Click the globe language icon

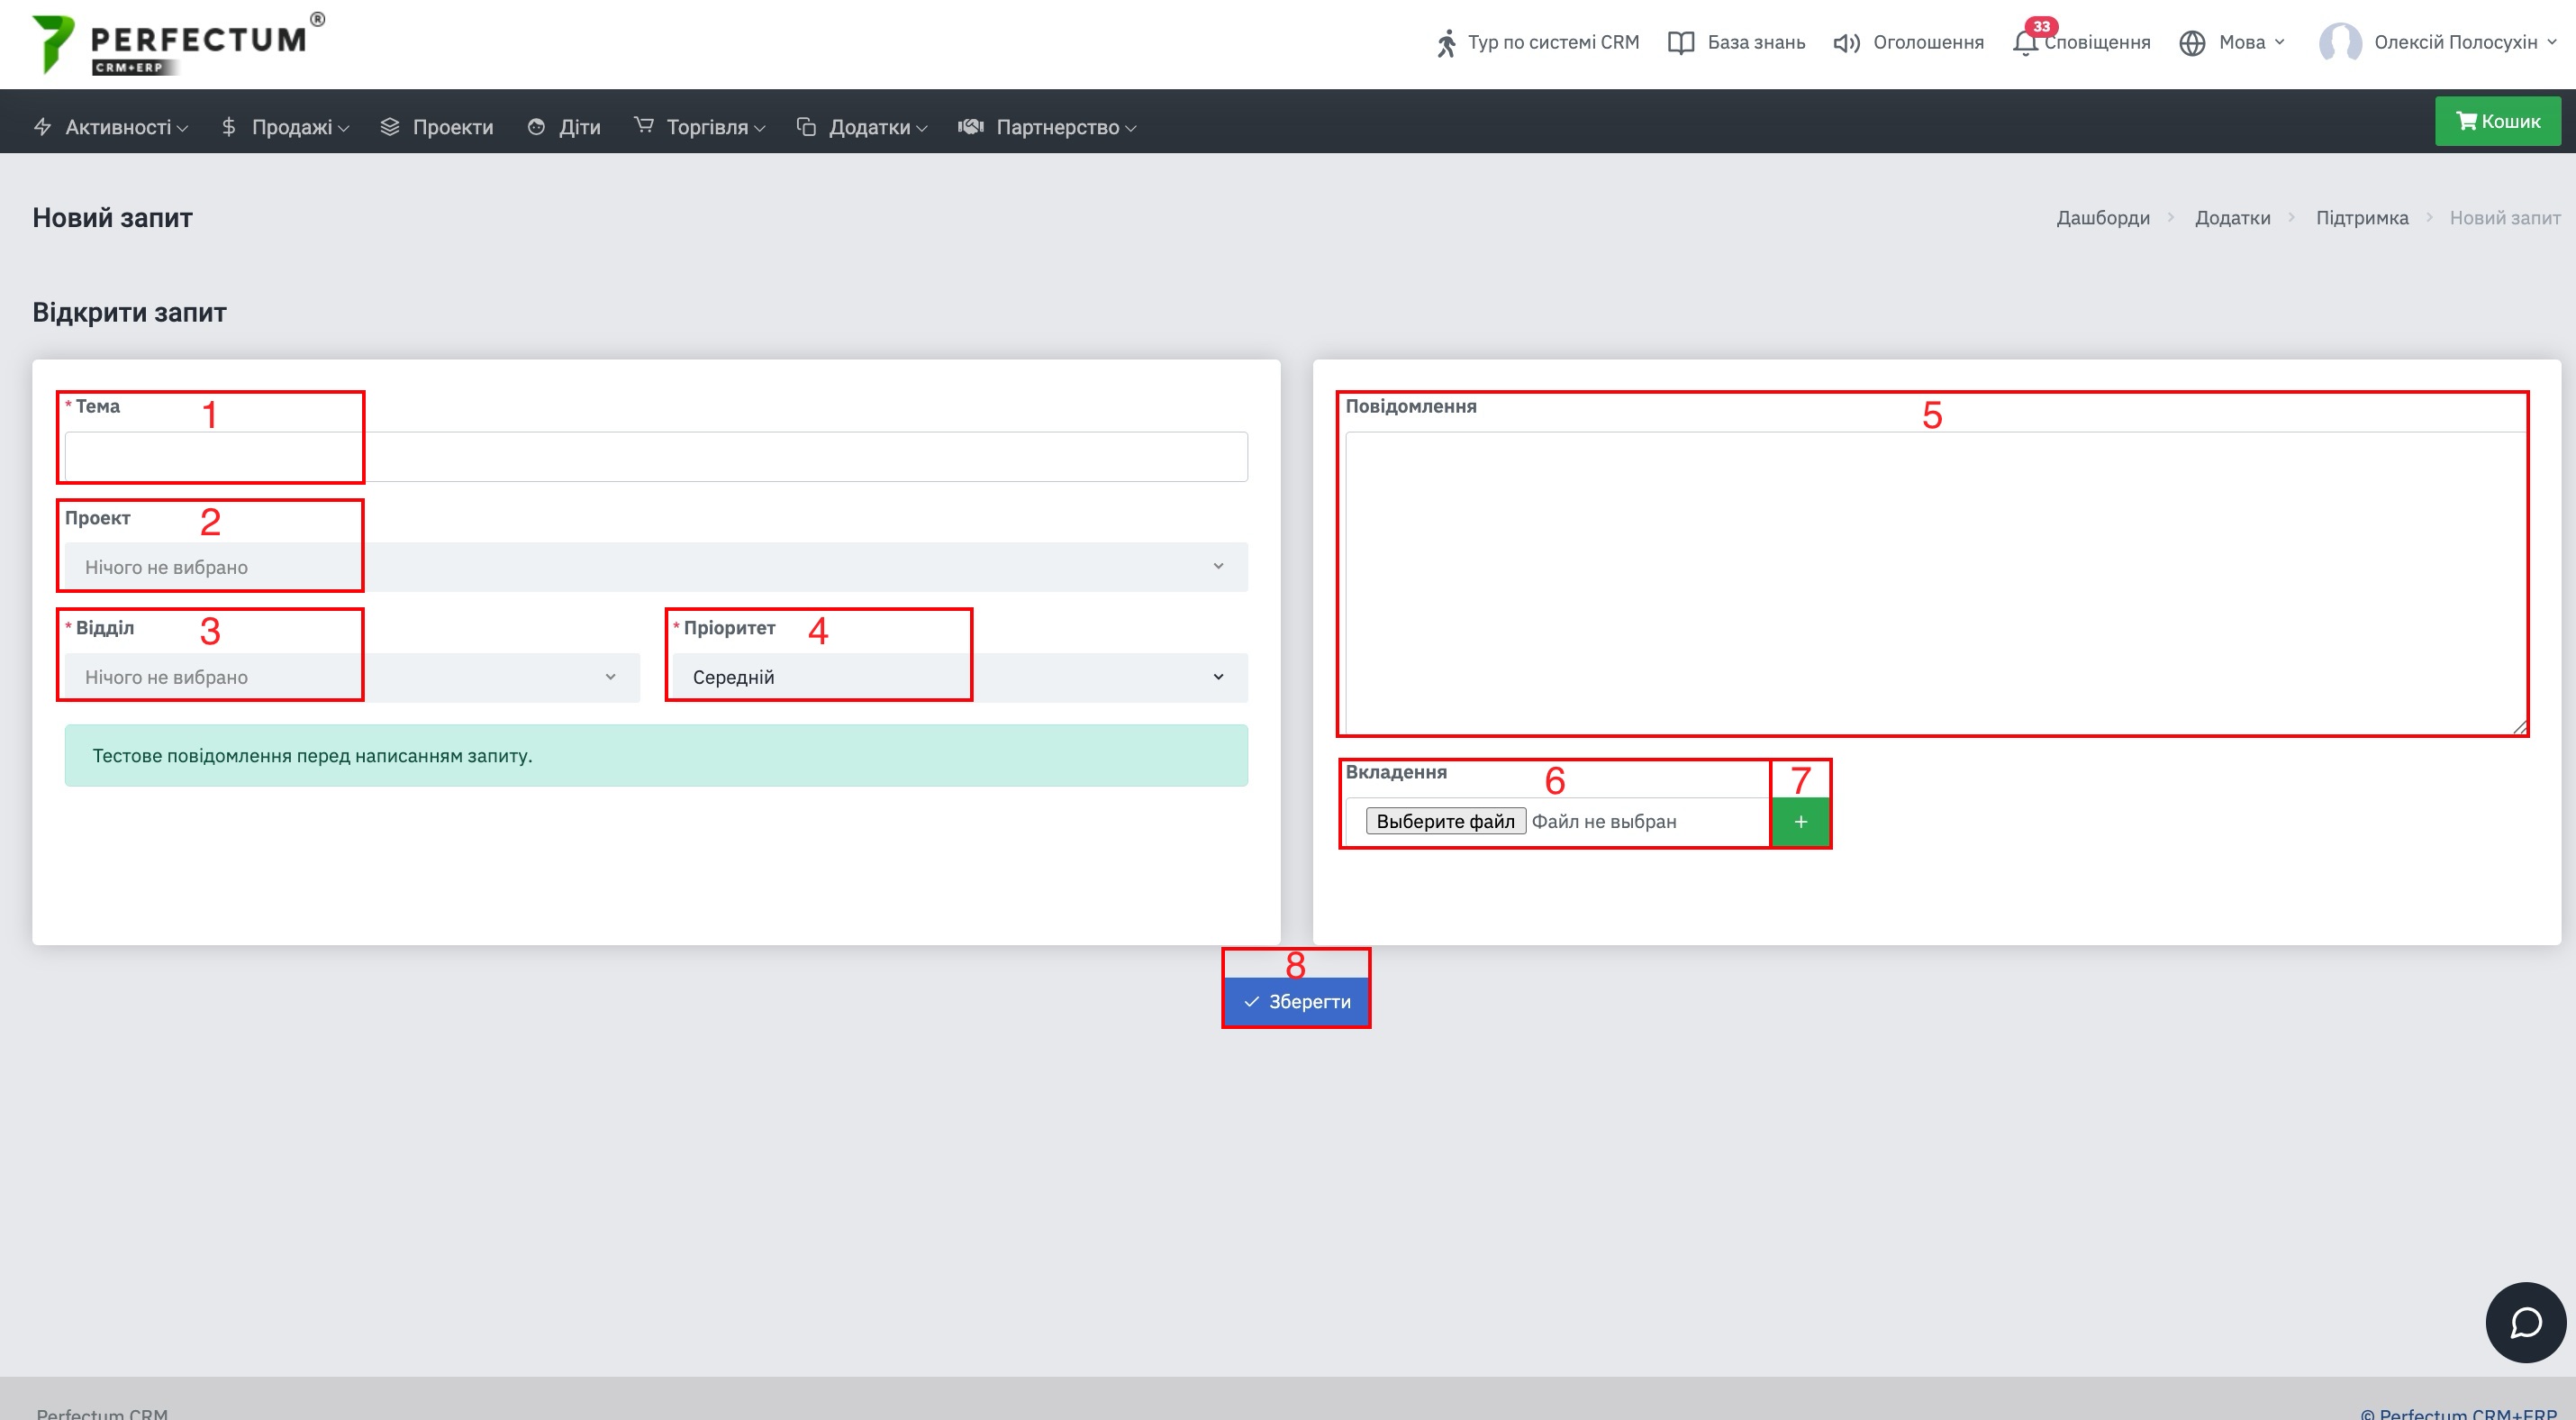click(2192, 43)
